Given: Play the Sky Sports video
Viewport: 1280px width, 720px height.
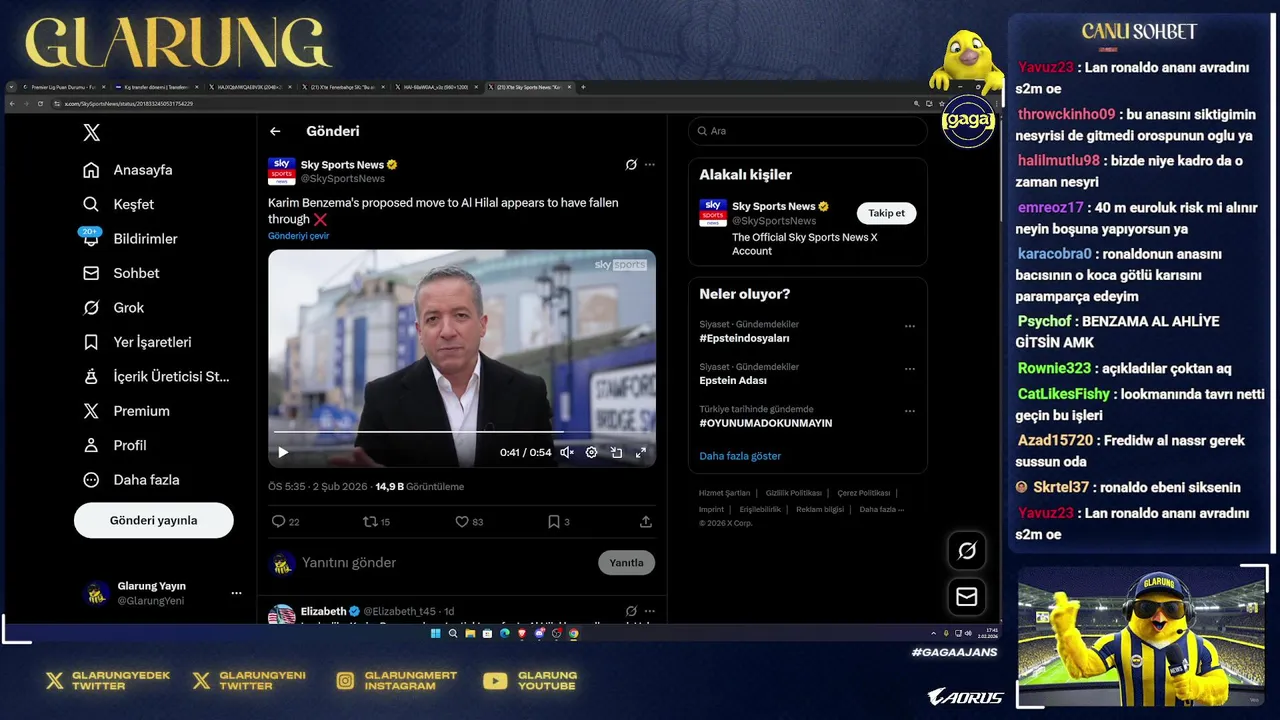Looking at the screenshot, I should point(283,452).
